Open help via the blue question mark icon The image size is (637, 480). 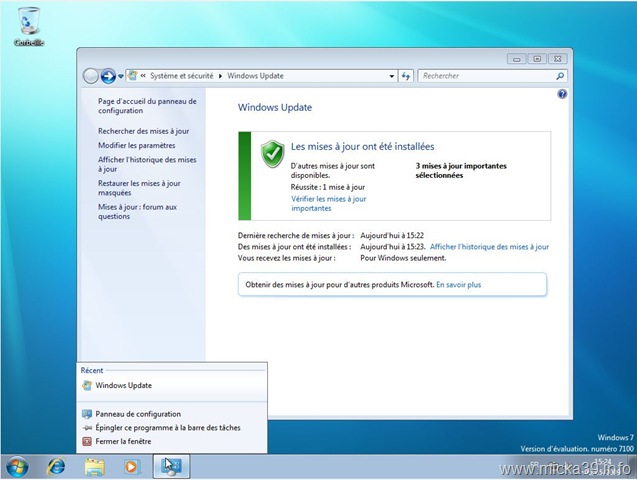(562, 94)
